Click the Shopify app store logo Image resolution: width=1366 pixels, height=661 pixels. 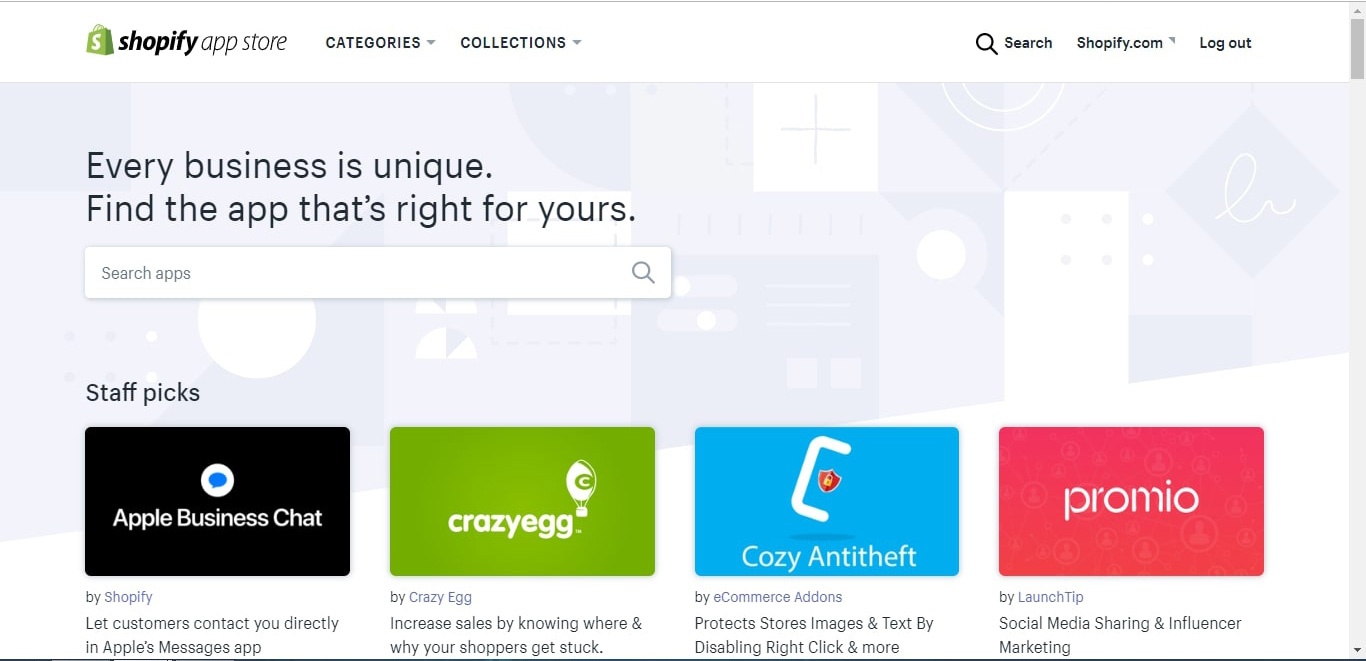click(187, 42)
